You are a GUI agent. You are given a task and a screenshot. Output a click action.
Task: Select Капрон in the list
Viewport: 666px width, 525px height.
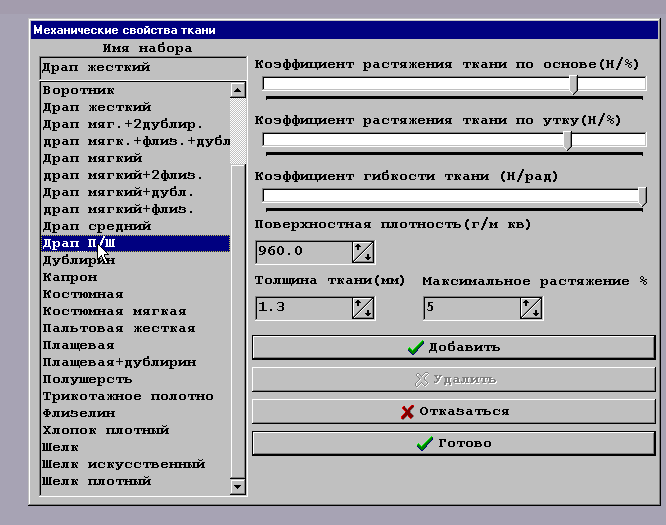click(x=135, y=277)
